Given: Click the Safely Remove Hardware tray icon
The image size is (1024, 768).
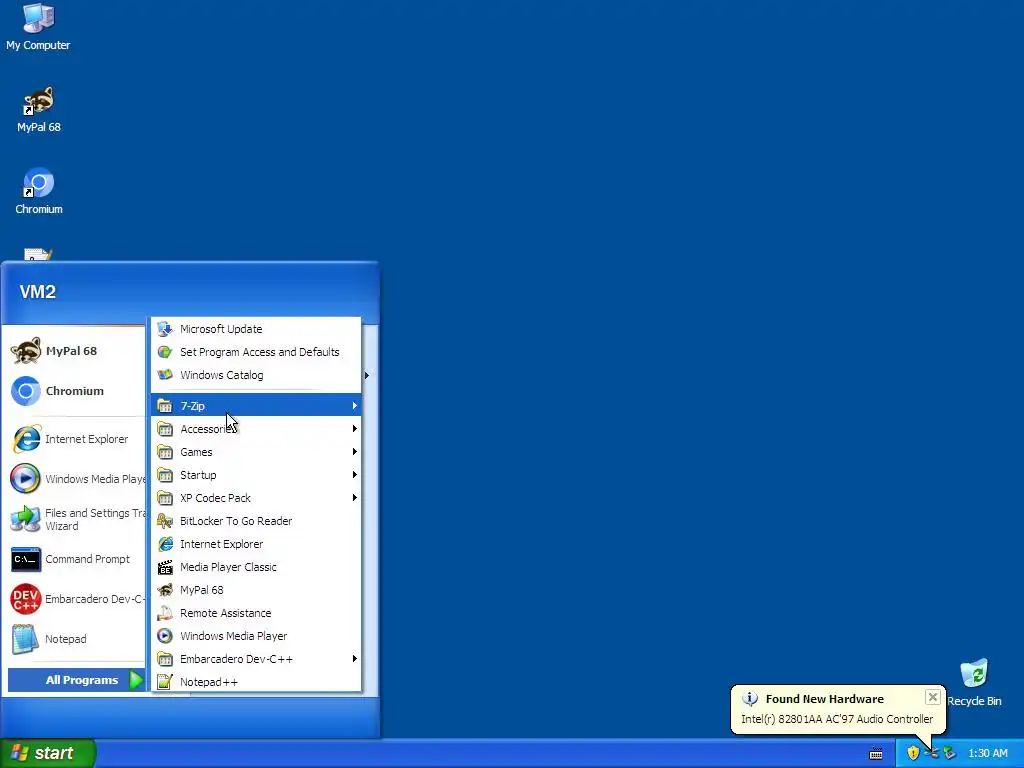Looking at the screenshot, I should click(x=950, y=753).
